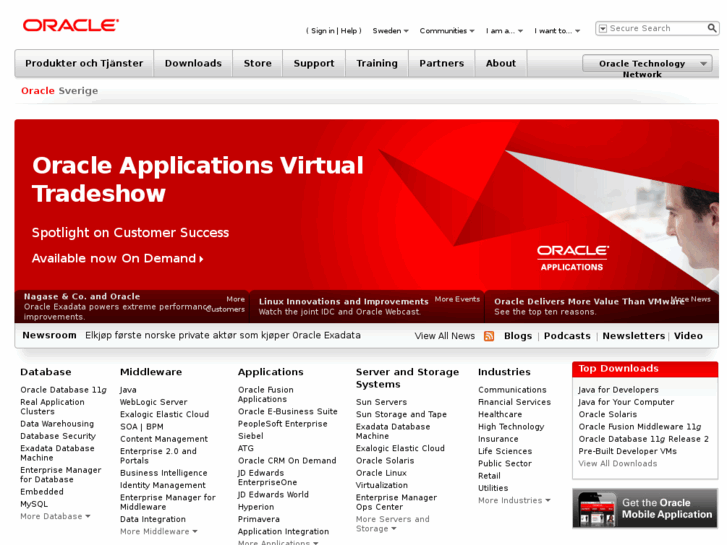This screenshot has width=727, height=545.
Task: Open the Elkjøp Exadata news headline
Action: coord(223,335)
